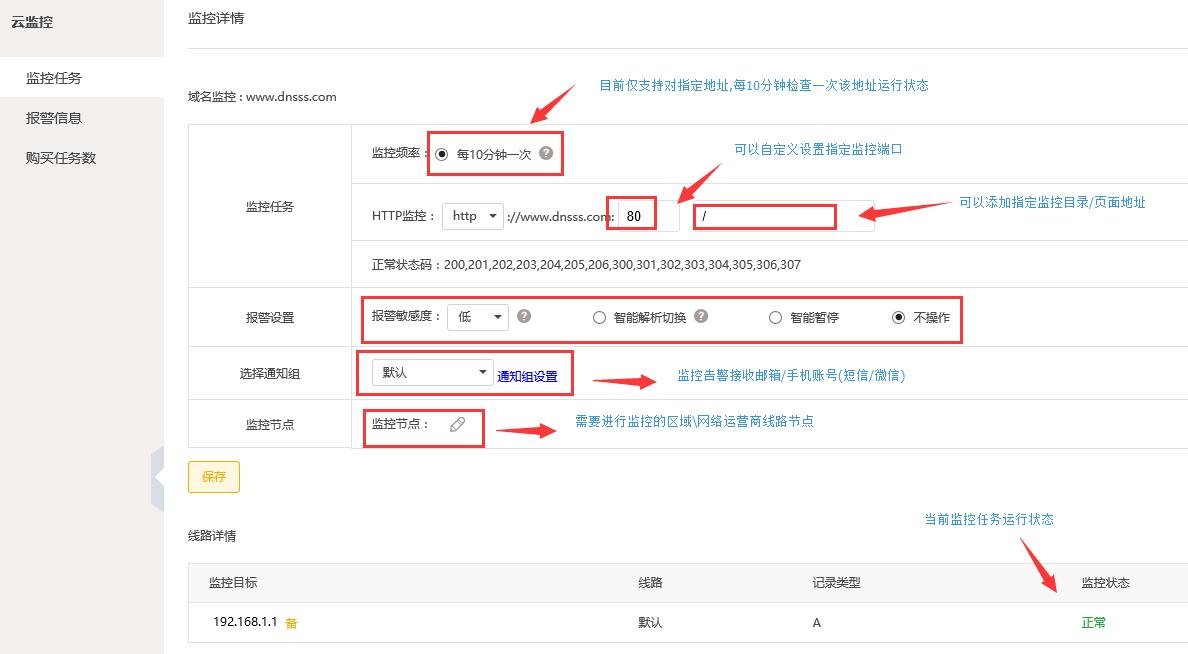
Task: Open the 通知组设置 link
Action: (527, 377)
